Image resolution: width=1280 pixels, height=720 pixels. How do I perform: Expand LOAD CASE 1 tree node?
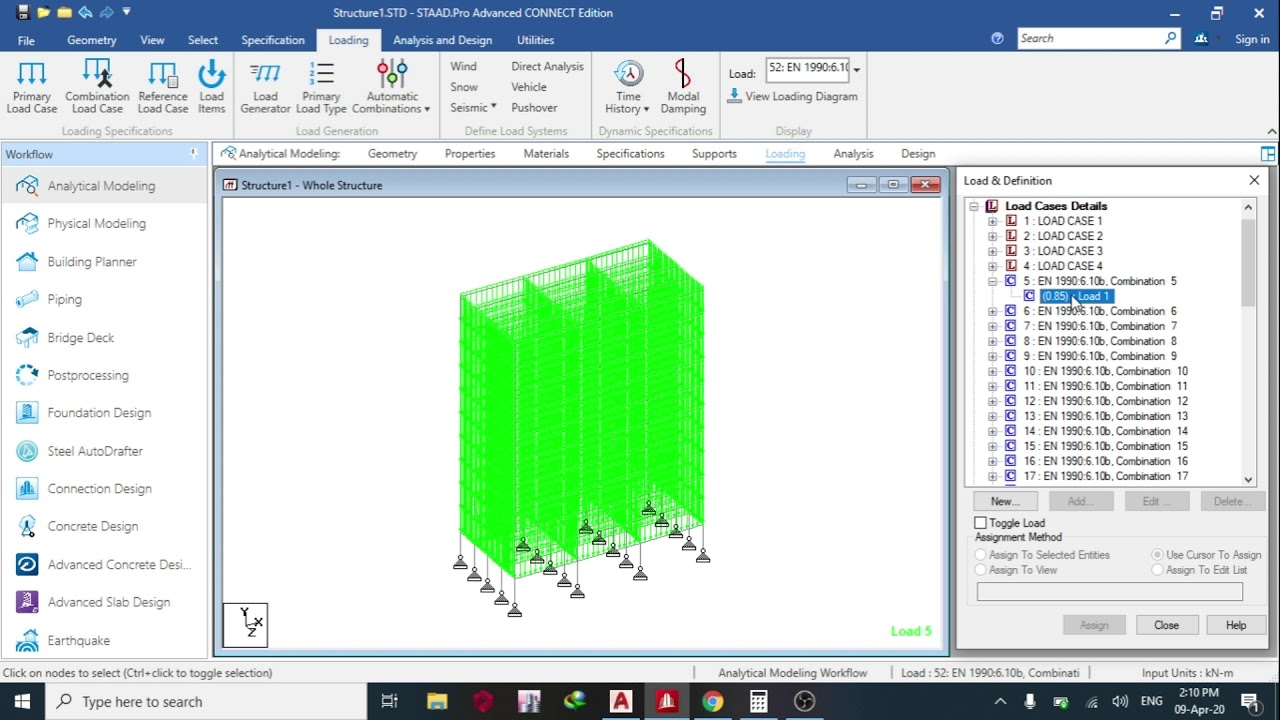click(x=992, y=221)
